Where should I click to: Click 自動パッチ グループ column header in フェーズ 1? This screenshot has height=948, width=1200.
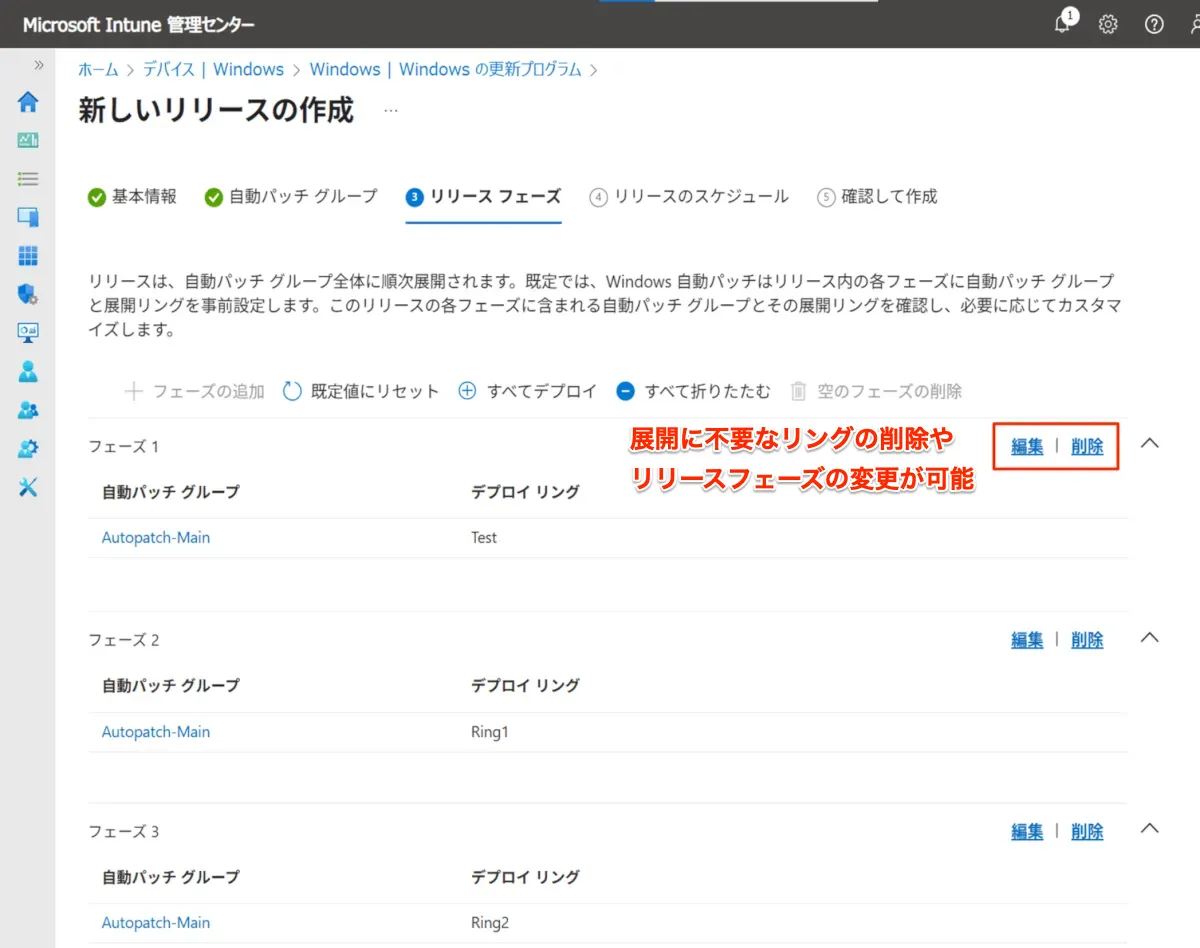coord(171,492)
